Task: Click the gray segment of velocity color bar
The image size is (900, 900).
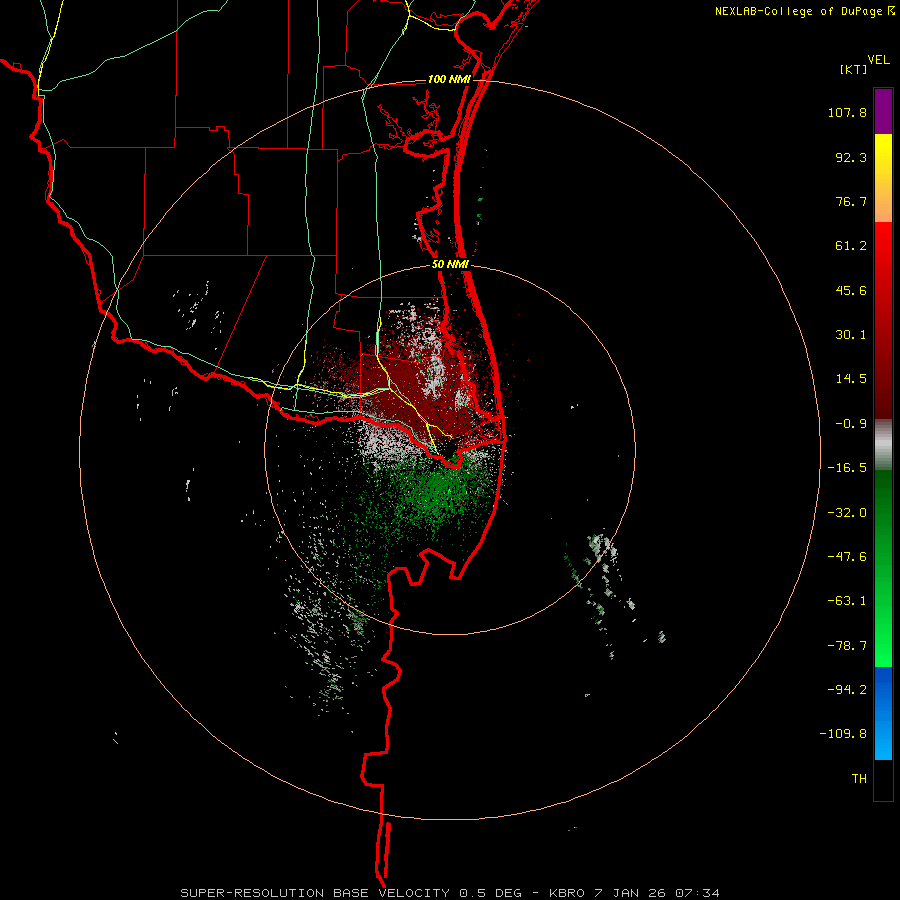Action: pyautogui.click(x=883, y=445)
